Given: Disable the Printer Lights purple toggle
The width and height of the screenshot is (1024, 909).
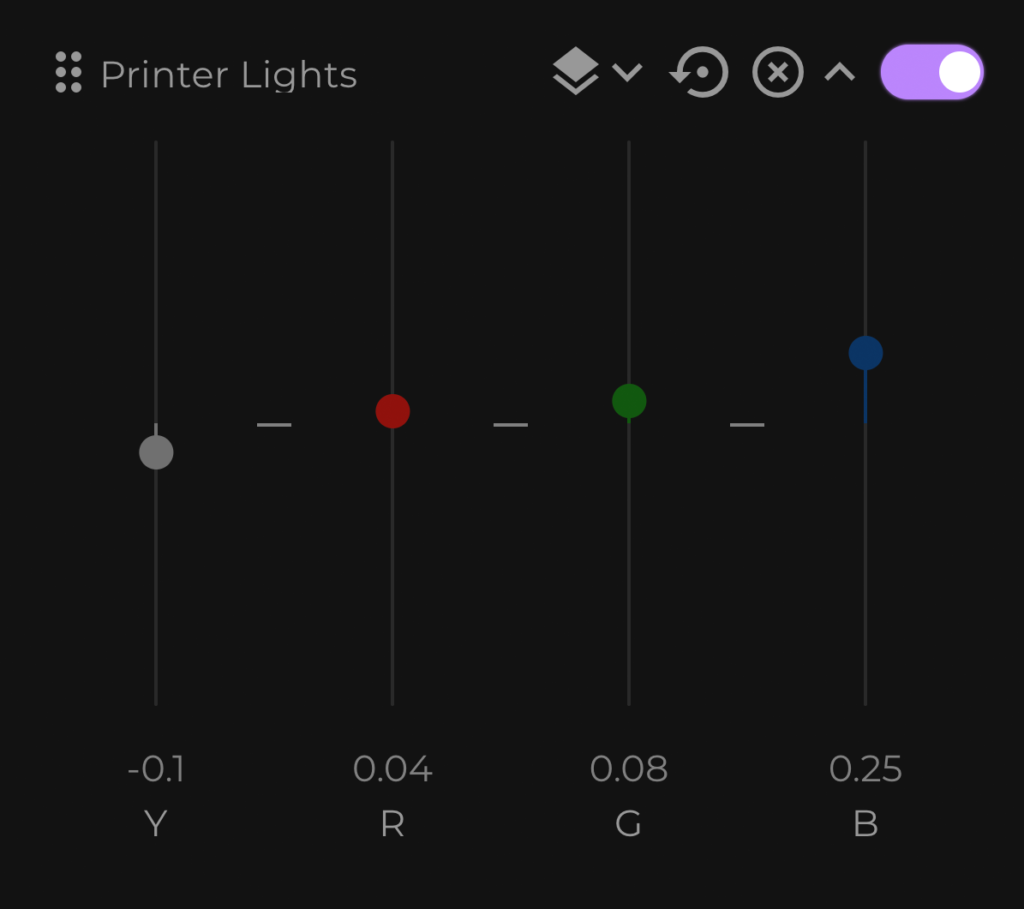Looking at the screenshot, I should [932, 72].
